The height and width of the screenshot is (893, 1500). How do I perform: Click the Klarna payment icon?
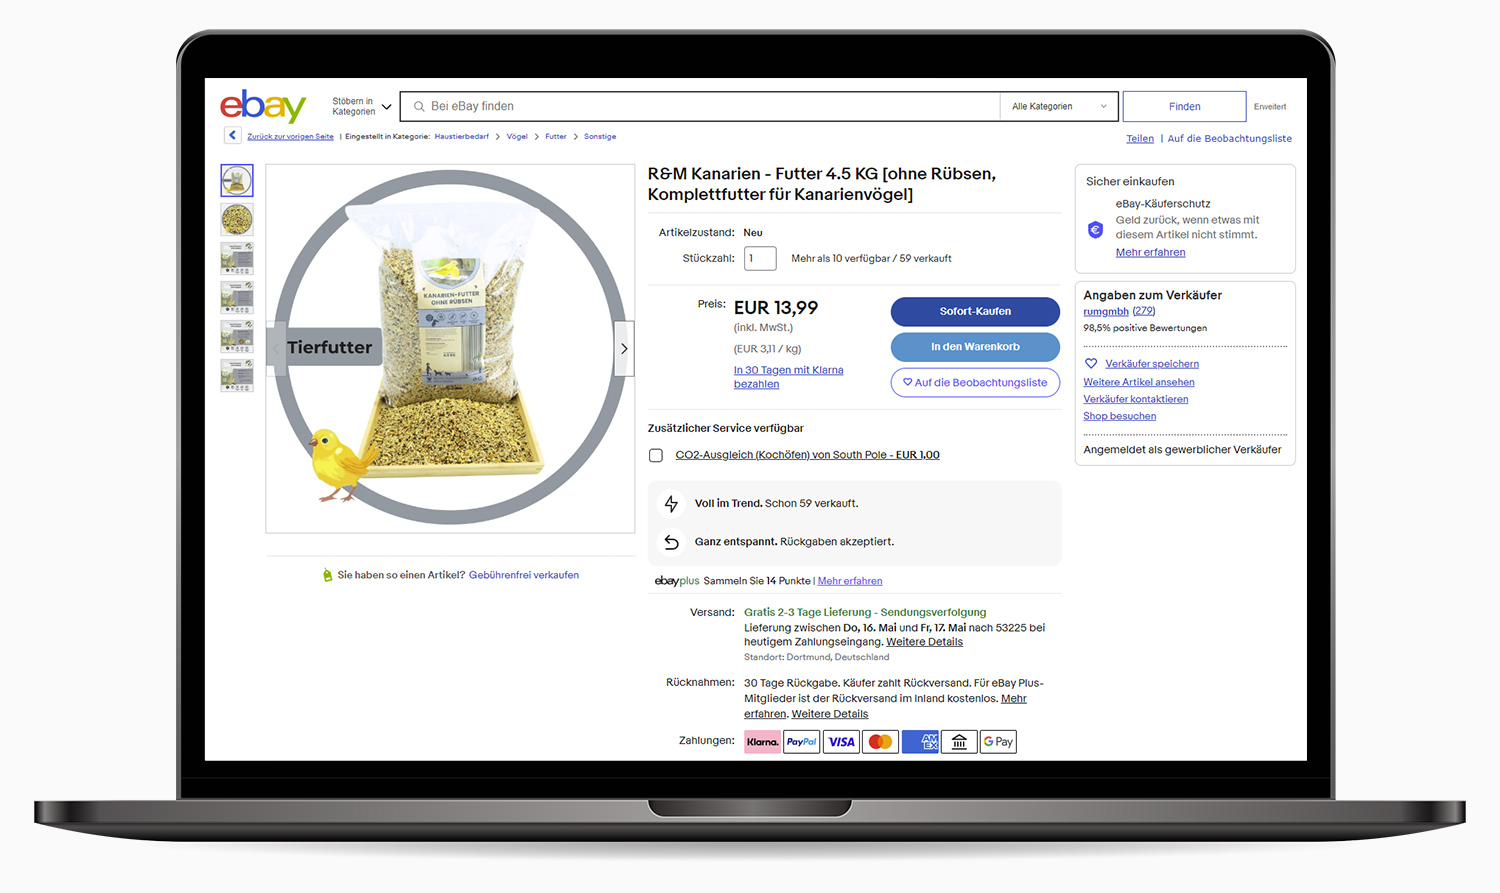pyautogui.click(x=762, y=742)
